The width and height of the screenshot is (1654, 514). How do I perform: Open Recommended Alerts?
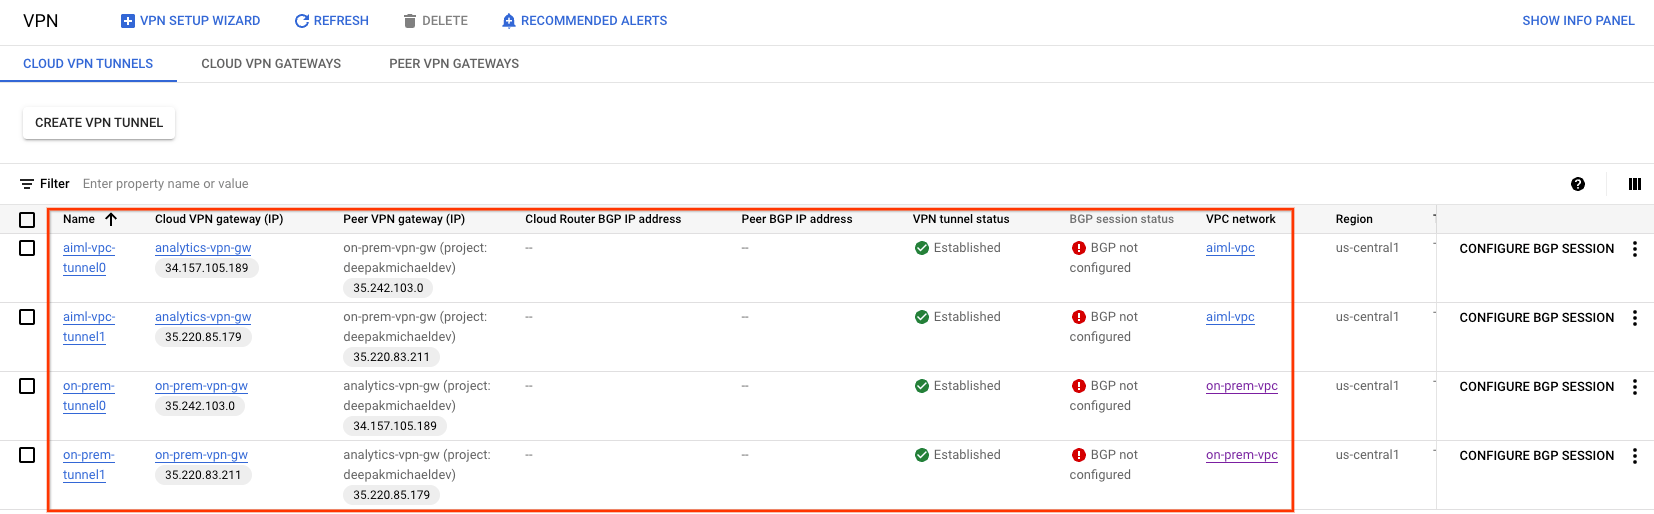(584, 21)
